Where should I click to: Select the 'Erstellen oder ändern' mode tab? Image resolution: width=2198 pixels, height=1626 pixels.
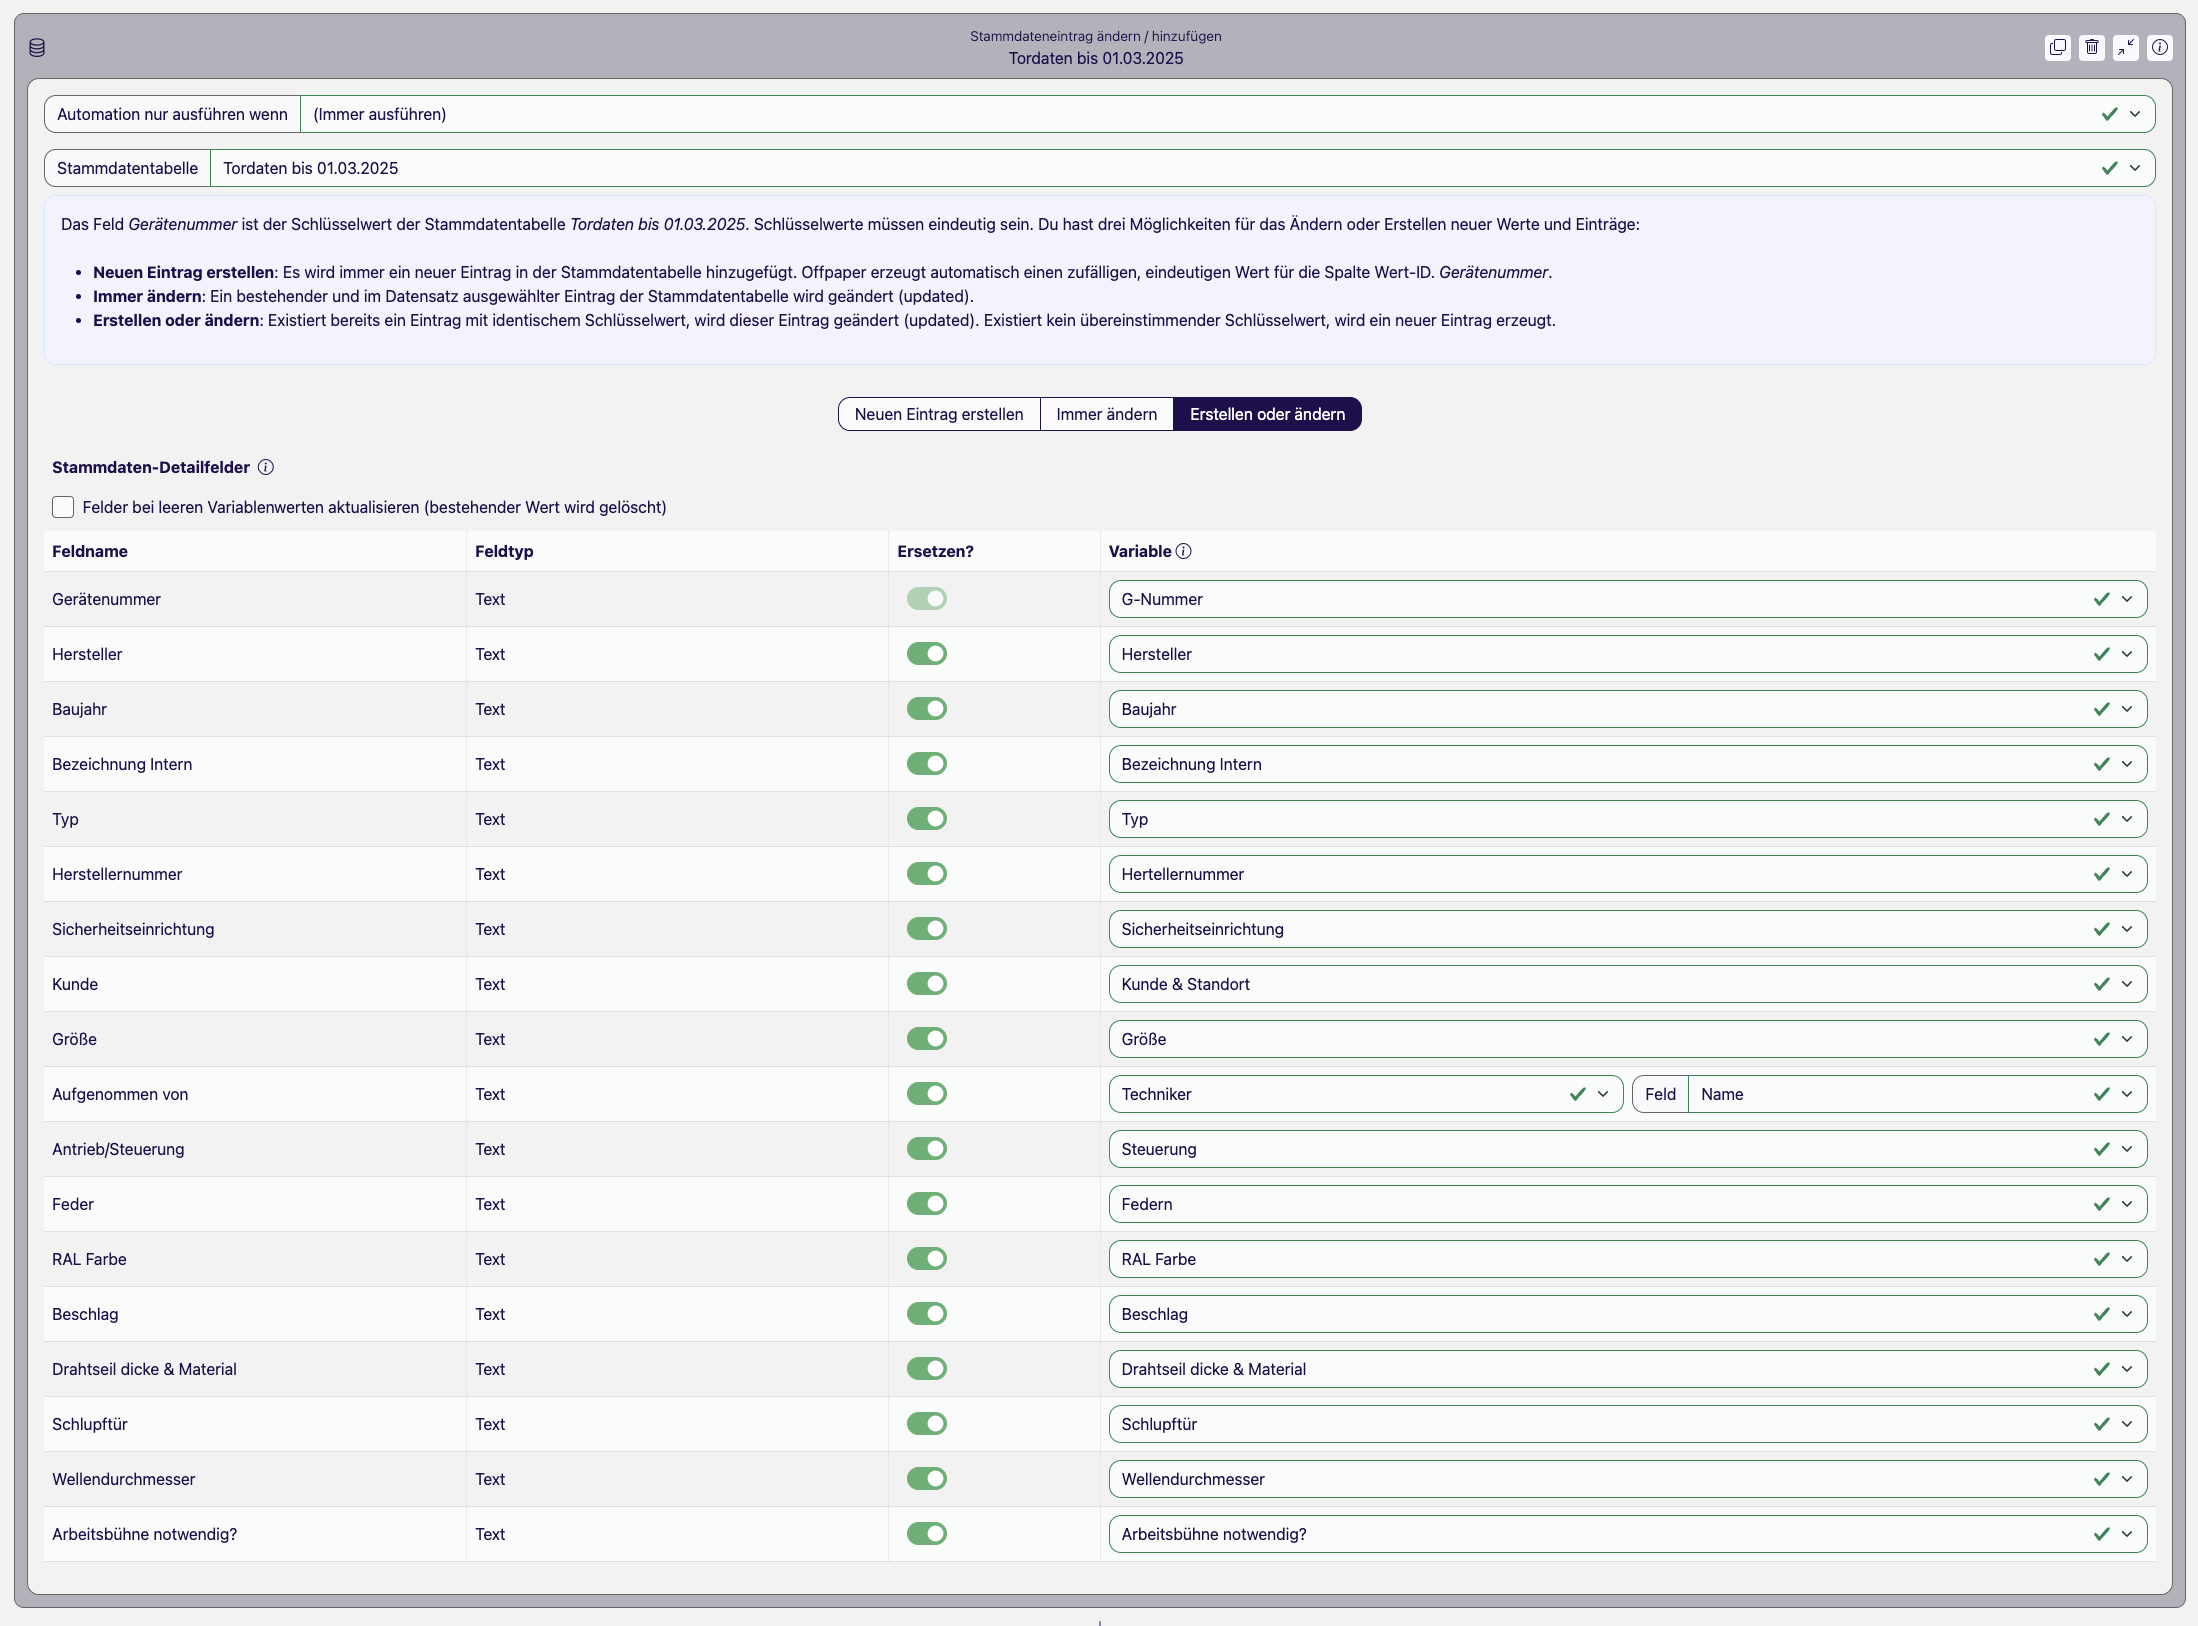pos(1267,414)
